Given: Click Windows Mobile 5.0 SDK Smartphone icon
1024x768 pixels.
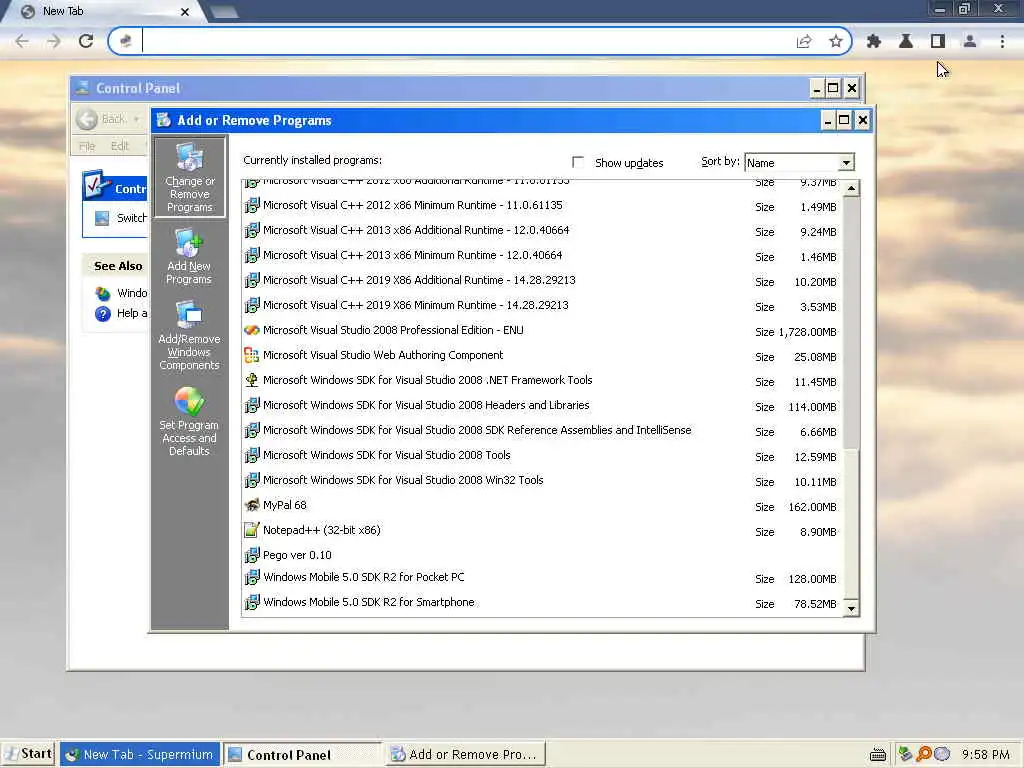Looking at the screenshot, I should point(251,602).
